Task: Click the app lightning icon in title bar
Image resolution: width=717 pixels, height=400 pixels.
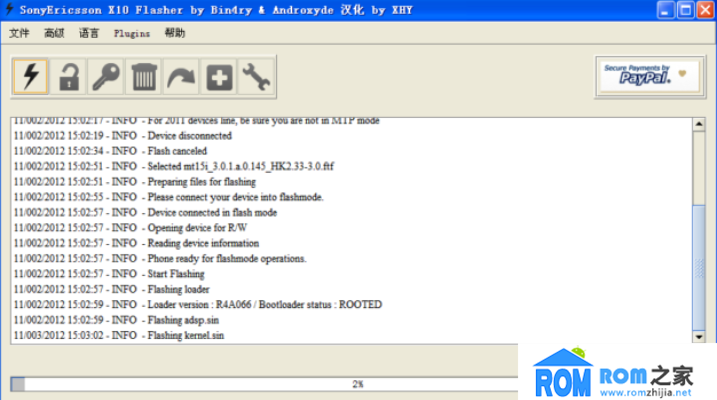Action: [9, 10]
